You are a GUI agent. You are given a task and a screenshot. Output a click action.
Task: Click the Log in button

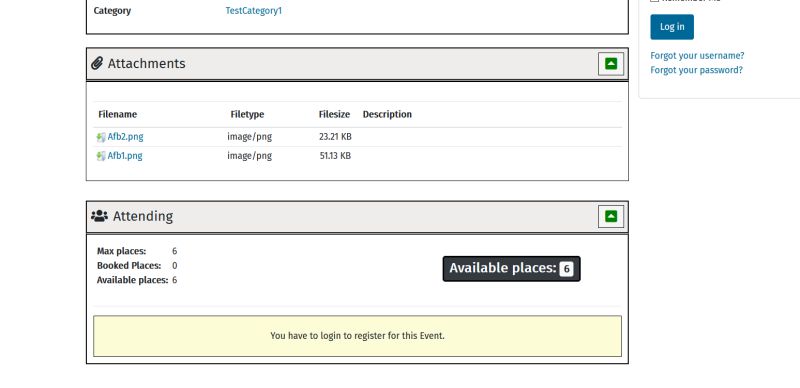pos(672,27)
